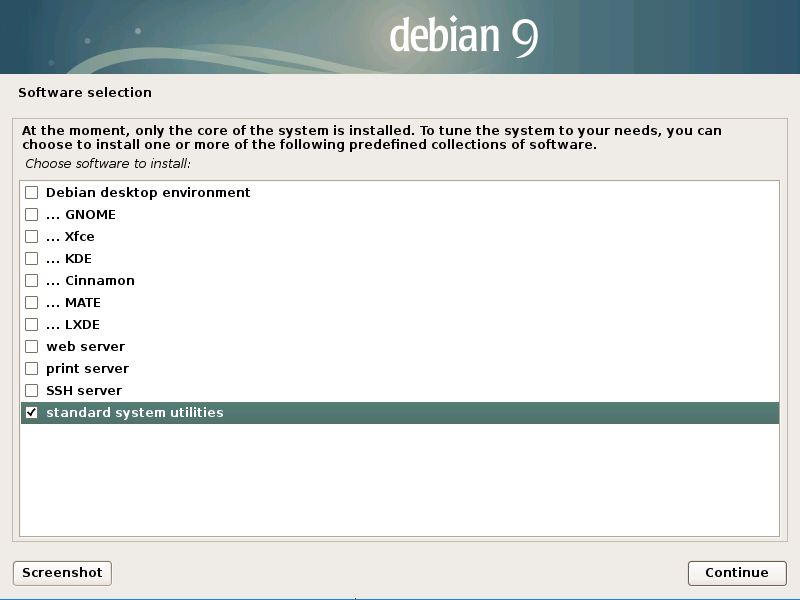This screenshot has width=800, height=600.
Task: Click the '... LXDE' row text
Action: 73,324
